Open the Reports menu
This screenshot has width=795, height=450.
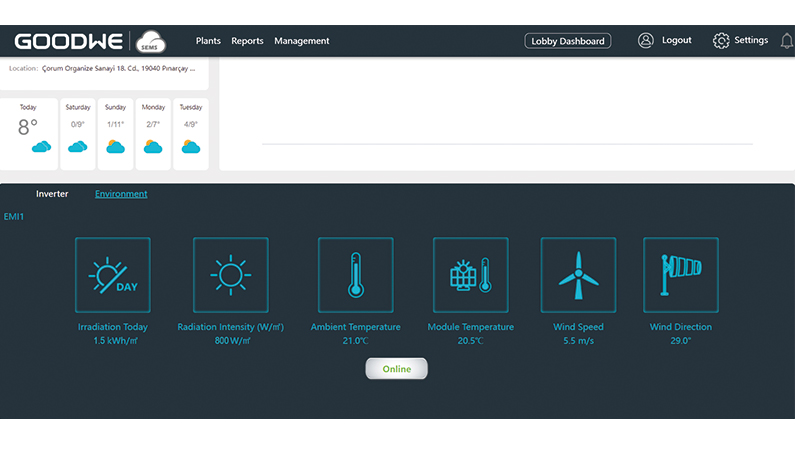click(247, 41)
